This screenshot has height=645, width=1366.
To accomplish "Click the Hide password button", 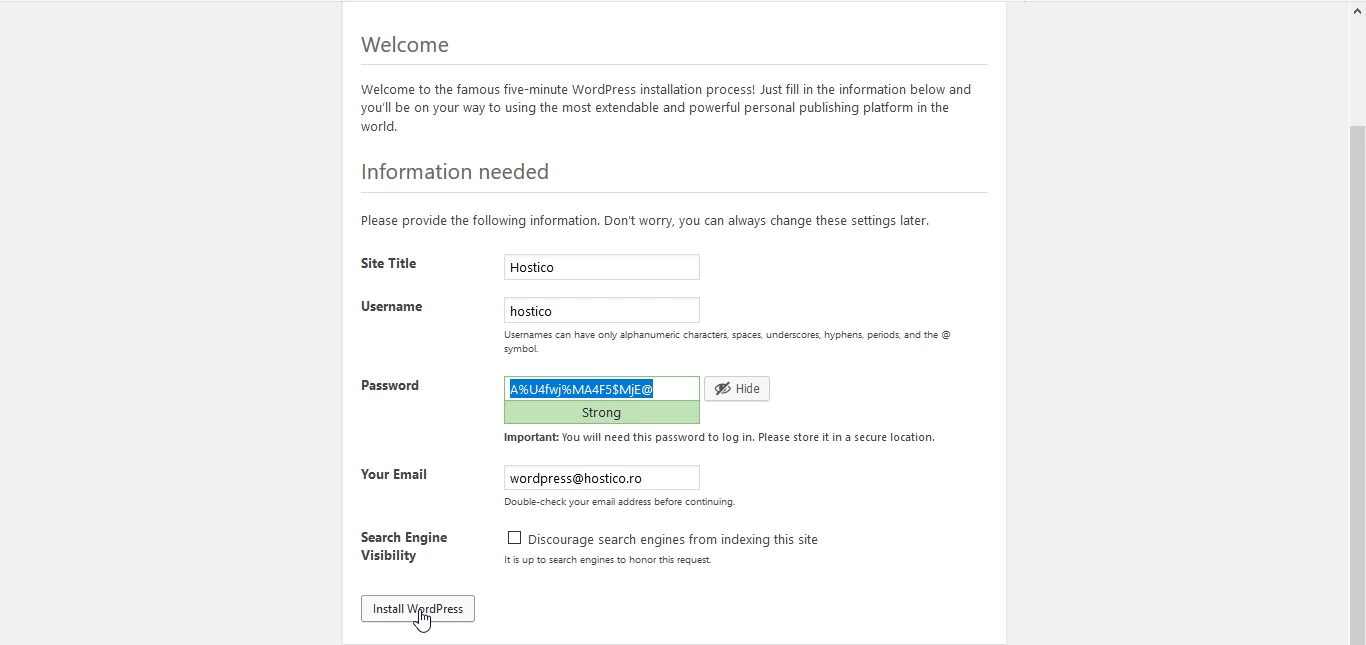I will [x=737, y=389].
